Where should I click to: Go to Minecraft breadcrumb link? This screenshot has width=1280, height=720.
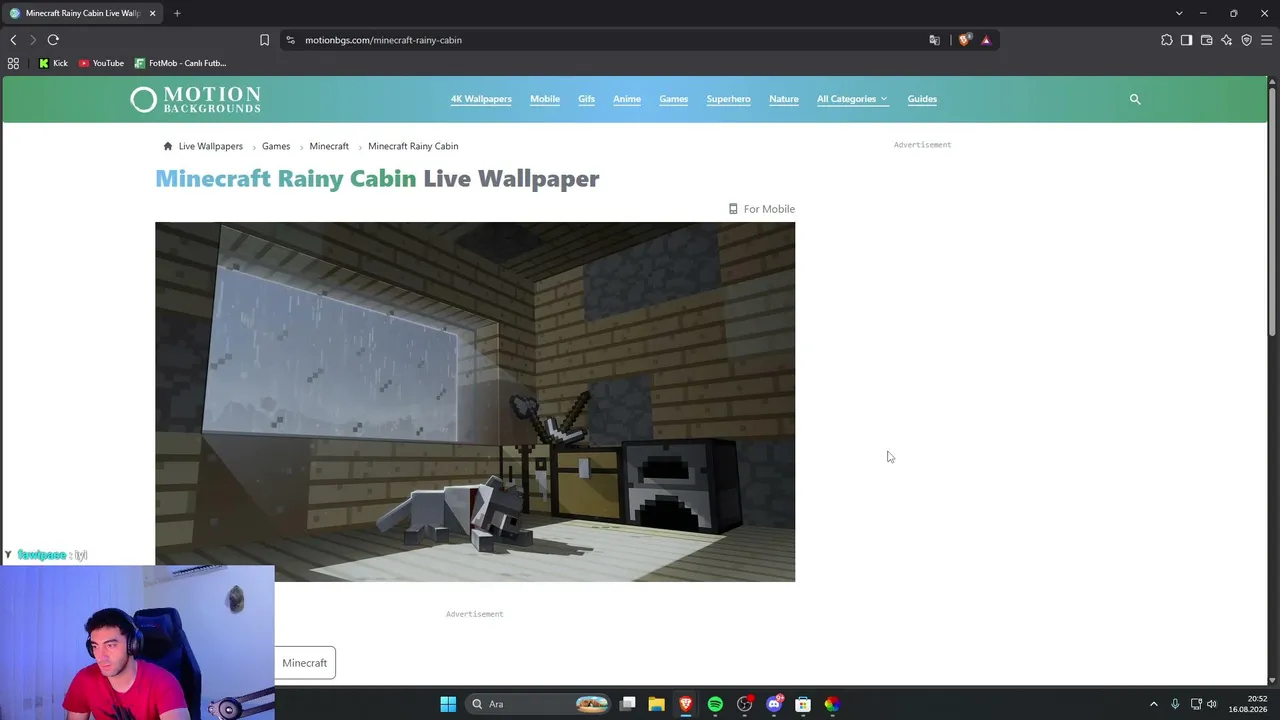329,146
